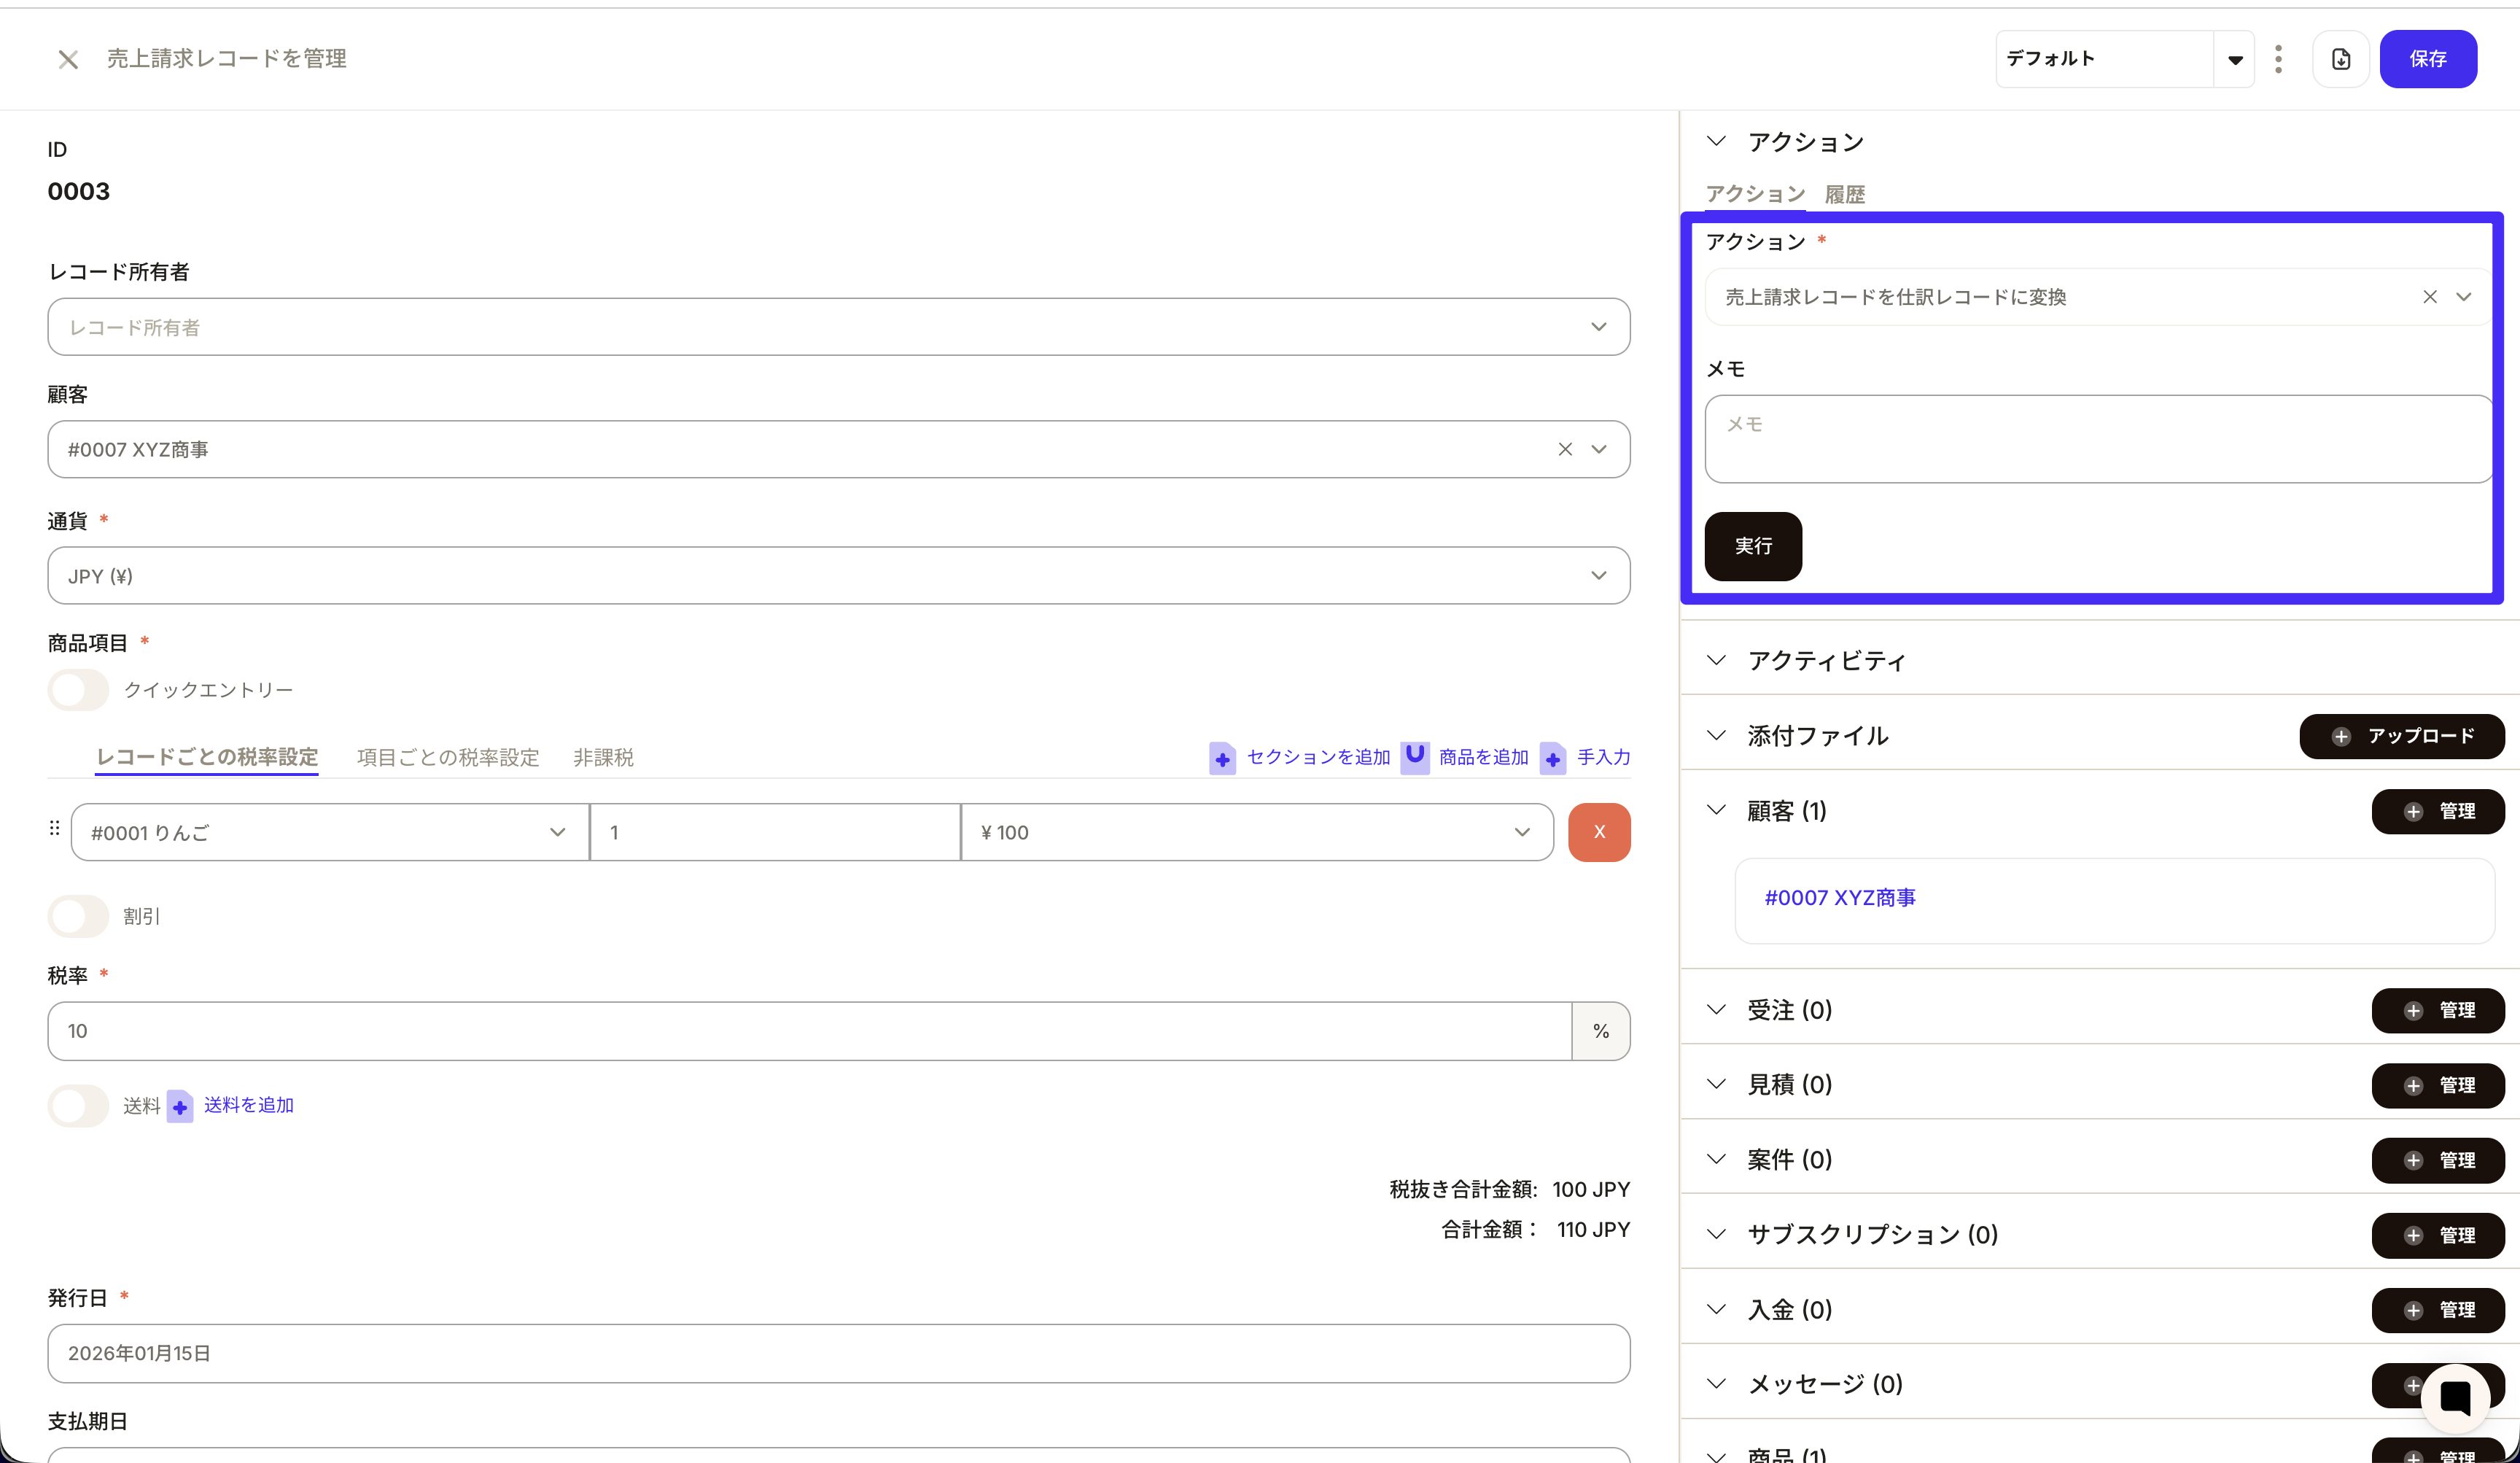Image resolution: width=2520 pixels, height=1463 pixels.
Task: Open the three-dot overflow menu near 保存
Action: click(2279, 58)
